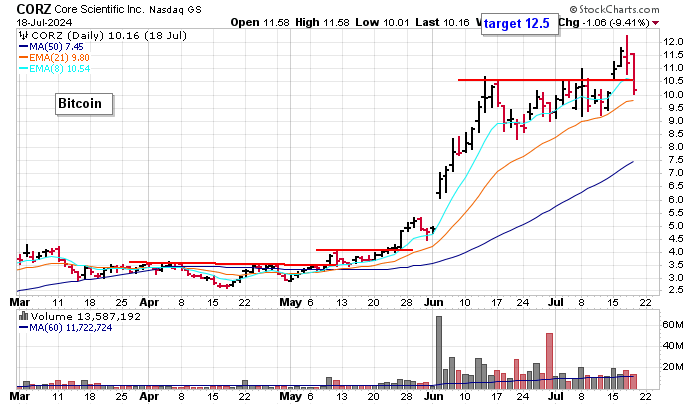Click the 7.0 price axis label
The width and height of the screenshot is (700, 405).
coord(674,173)
